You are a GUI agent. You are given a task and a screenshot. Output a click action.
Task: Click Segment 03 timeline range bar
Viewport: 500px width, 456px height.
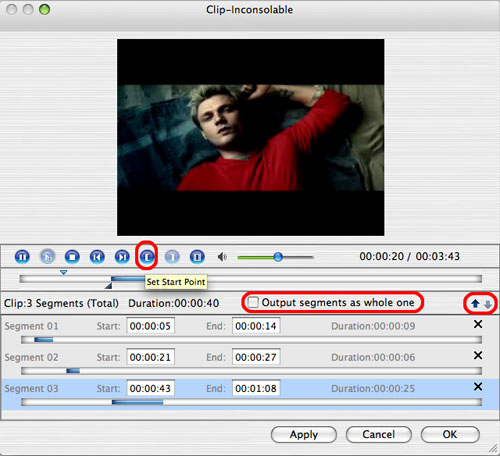[137, 402]
